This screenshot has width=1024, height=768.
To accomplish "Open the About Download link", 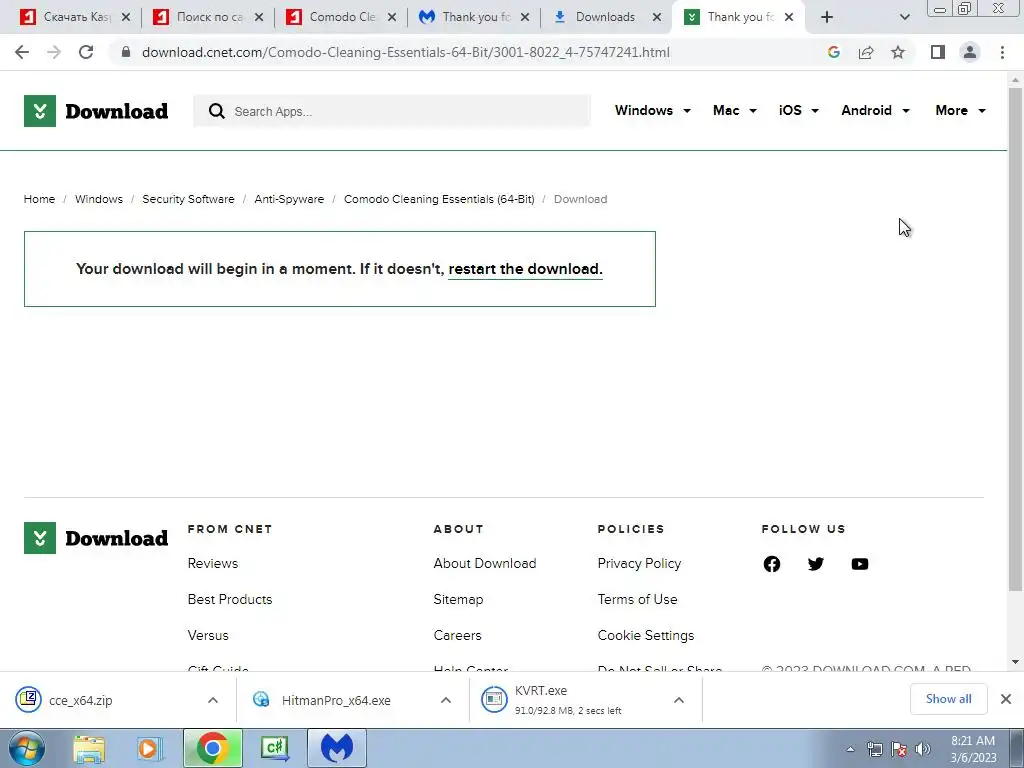I will (485, 564).
